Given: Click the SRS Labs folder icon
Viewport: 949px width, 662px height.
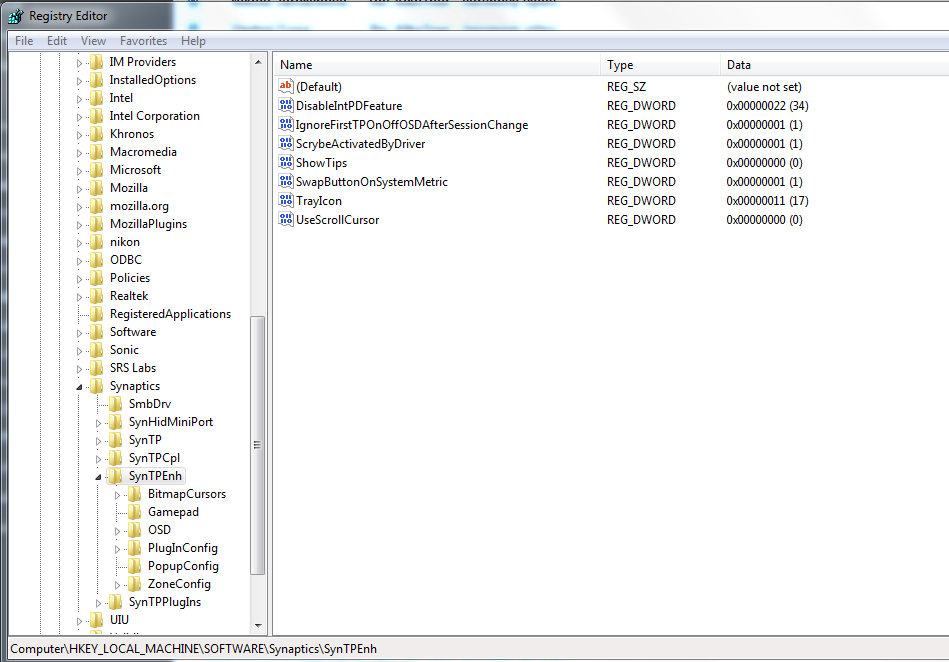Looking at the screenshot, I should 97,368.
